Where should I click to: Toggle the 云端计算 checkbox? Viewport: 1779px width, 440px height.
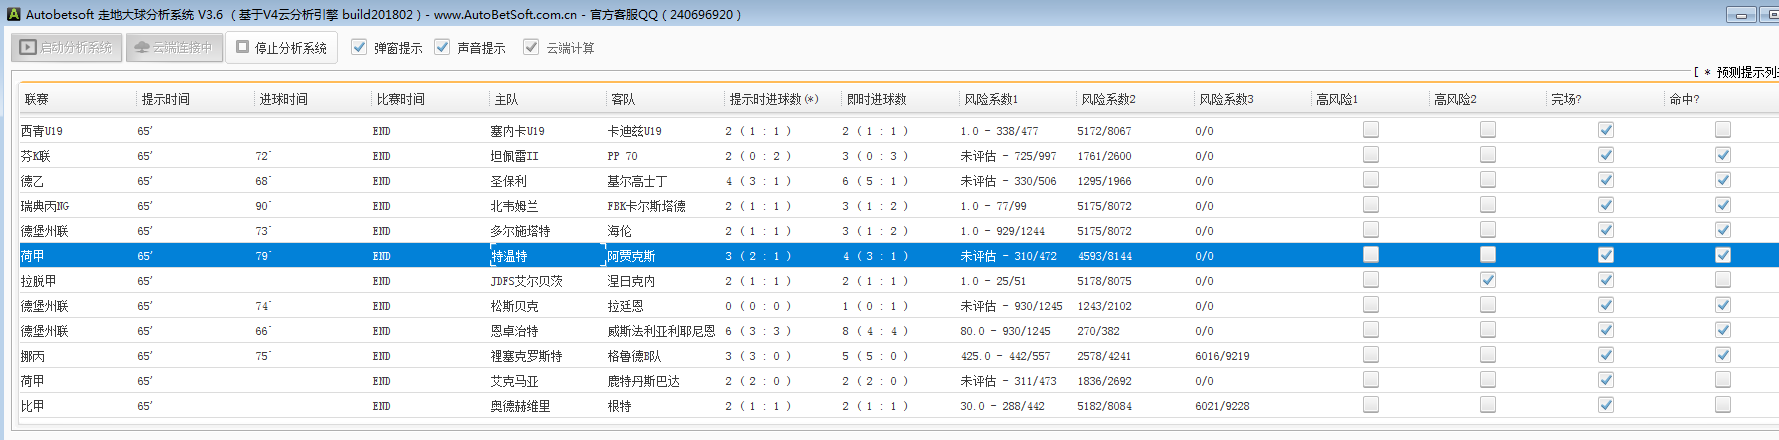[x=531, y=47]
